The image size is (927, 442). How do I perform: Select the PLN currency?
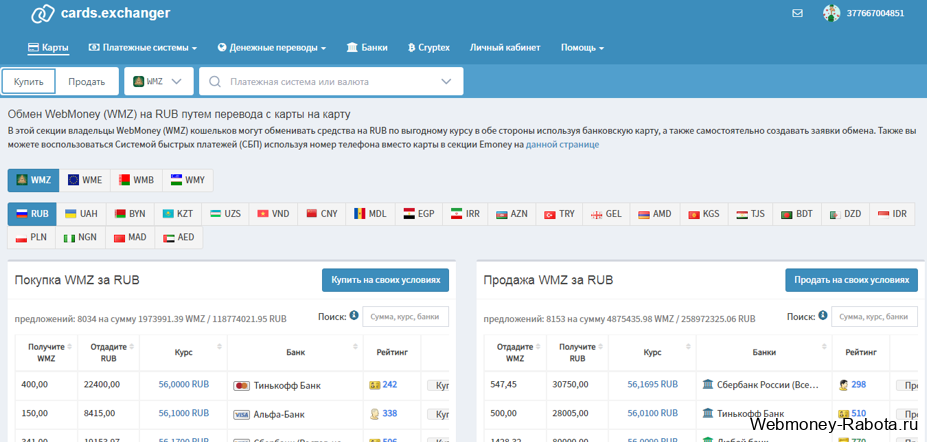pyautogui.click(x=31, y=238)
